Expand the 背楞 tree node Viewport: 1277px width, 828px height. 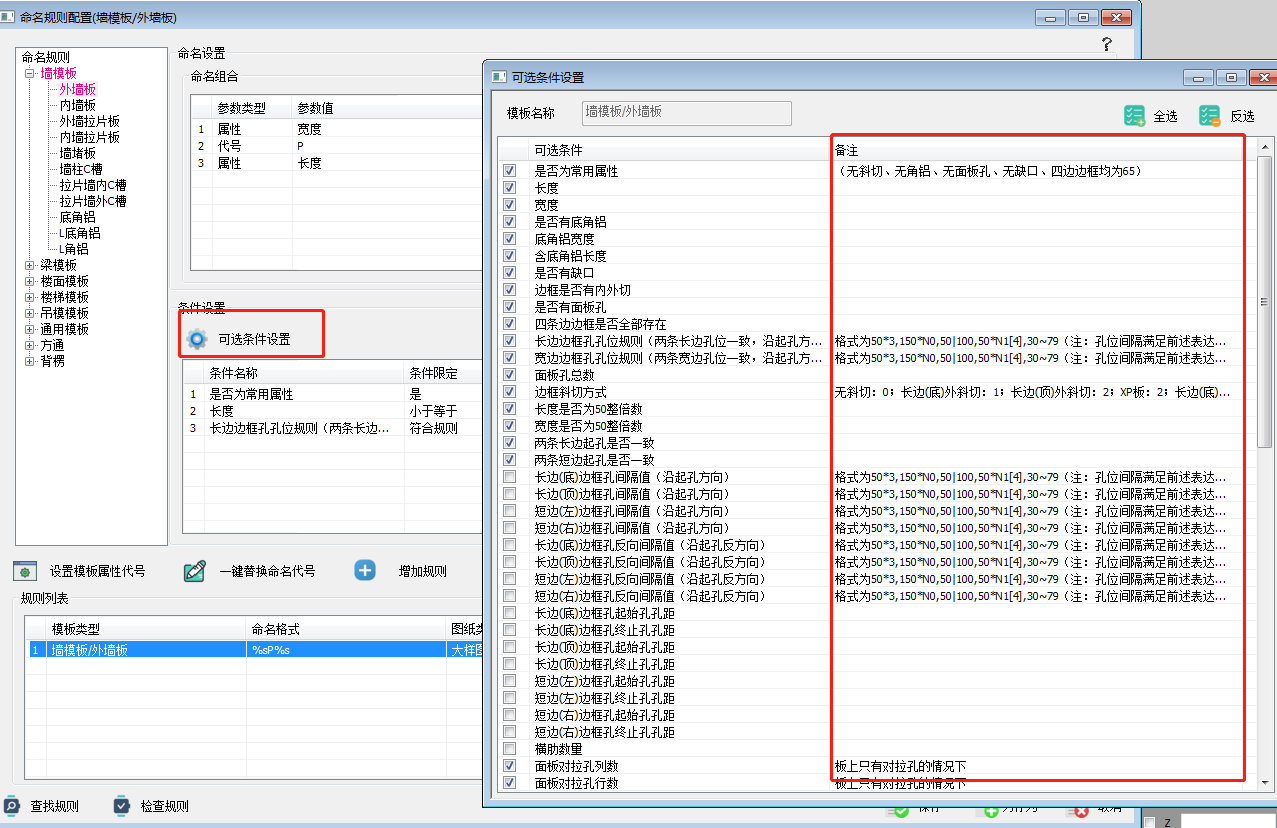coord(30,361)
